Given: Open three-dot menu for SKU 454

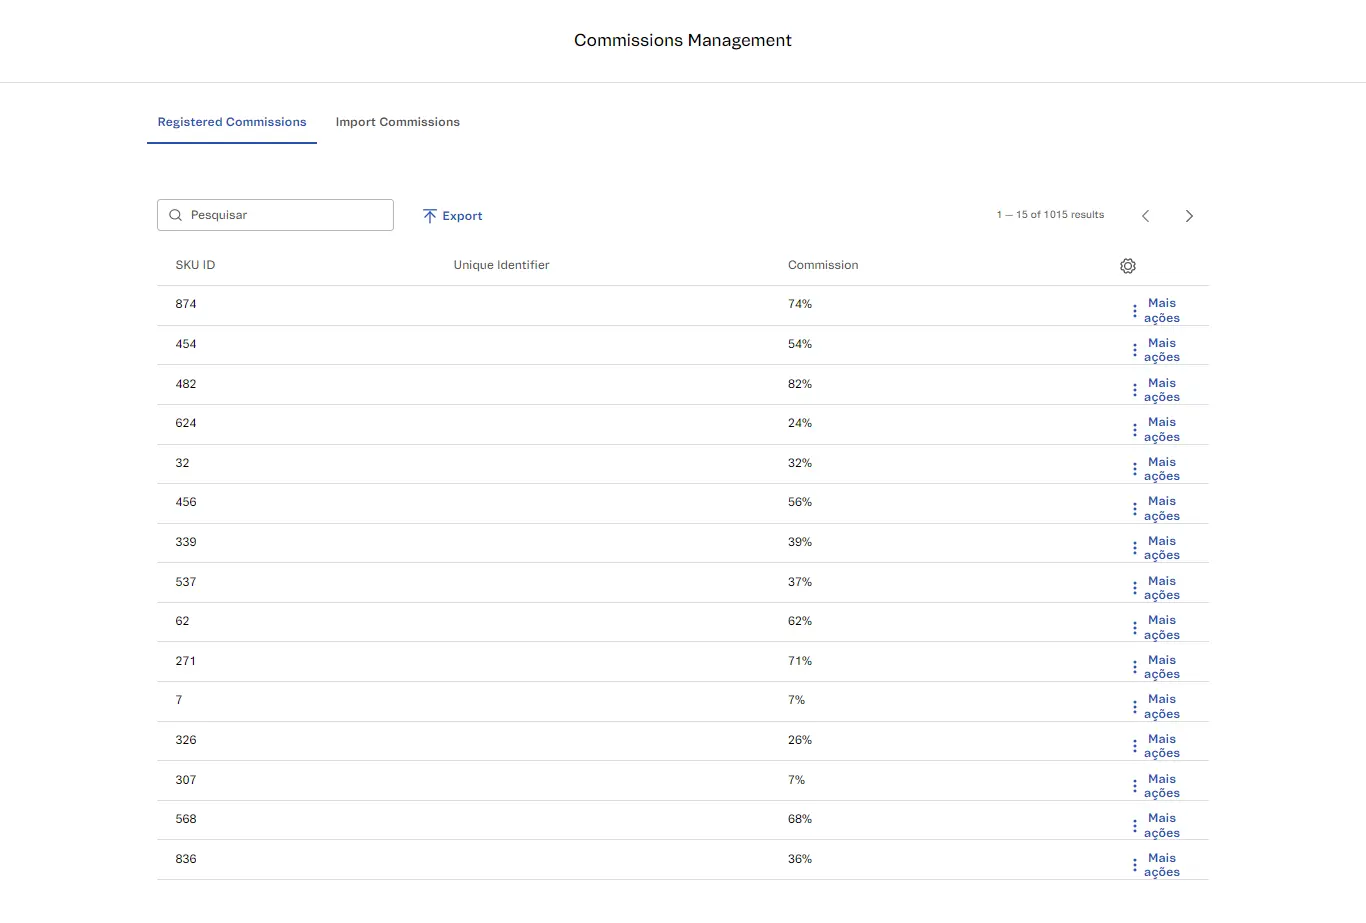Looking at the screenshot, I should coord(1134,350).
